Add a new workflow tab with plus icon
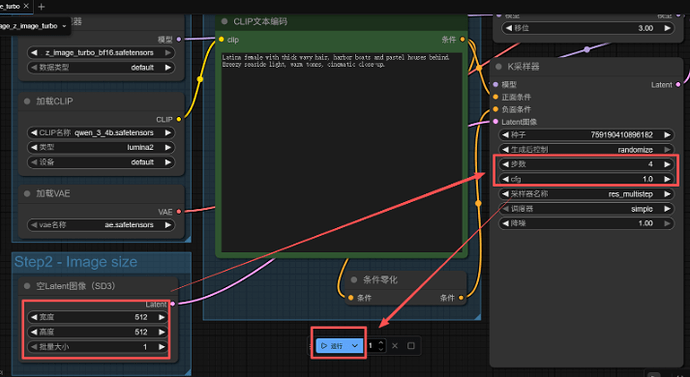The image size is (690, 377). coord(41,7)
